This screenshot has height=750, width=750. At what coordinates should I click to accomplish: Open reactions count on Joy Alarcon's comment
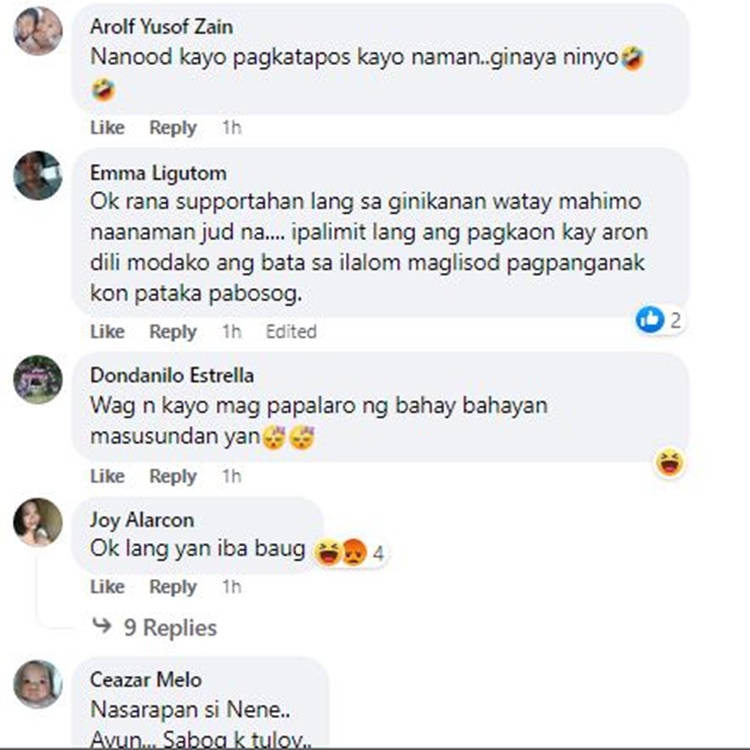click(x=350, y=552)
